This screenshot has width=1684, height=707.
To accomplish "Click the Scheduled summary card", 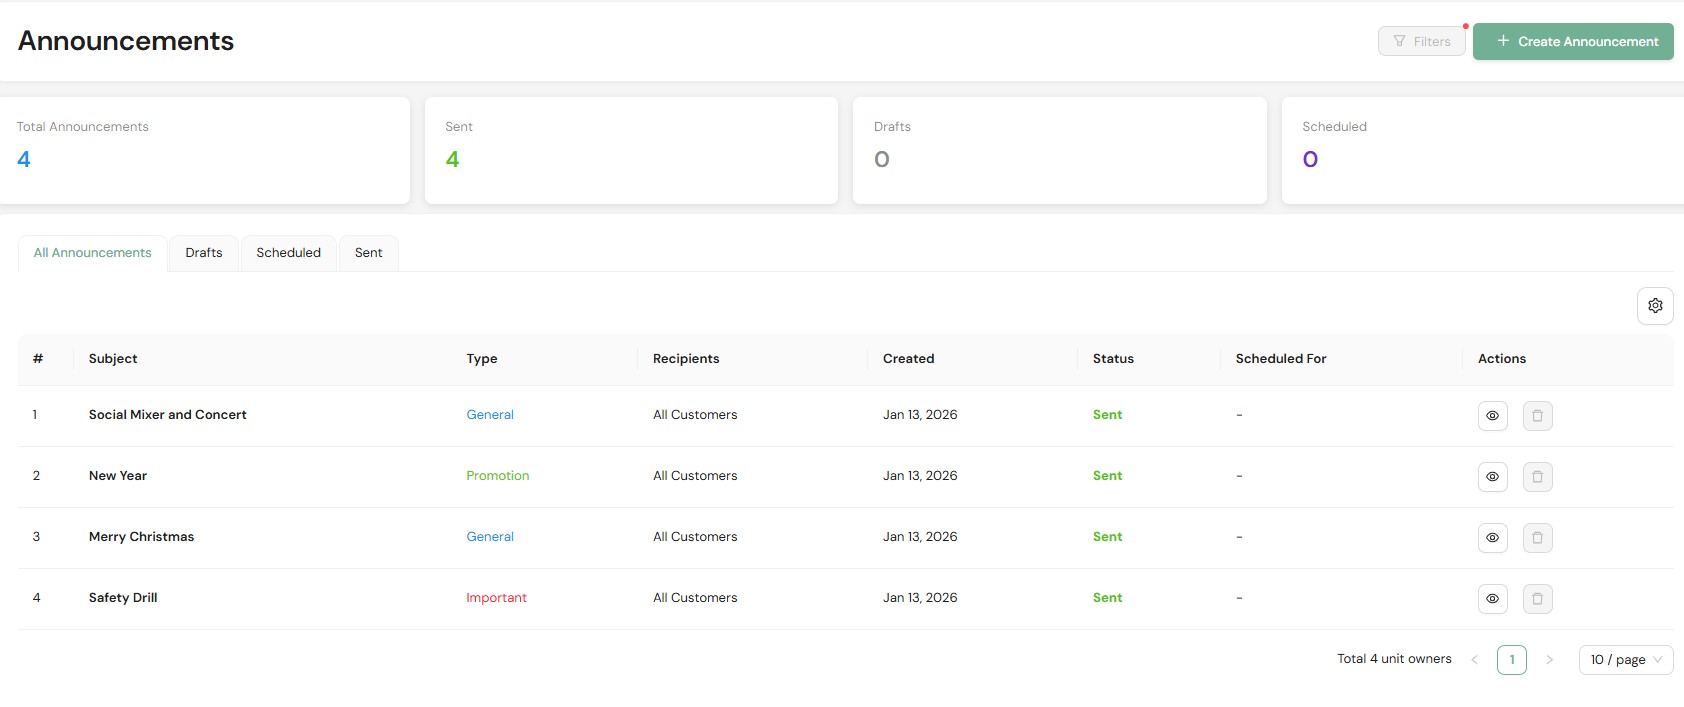I will point(1483,150).
